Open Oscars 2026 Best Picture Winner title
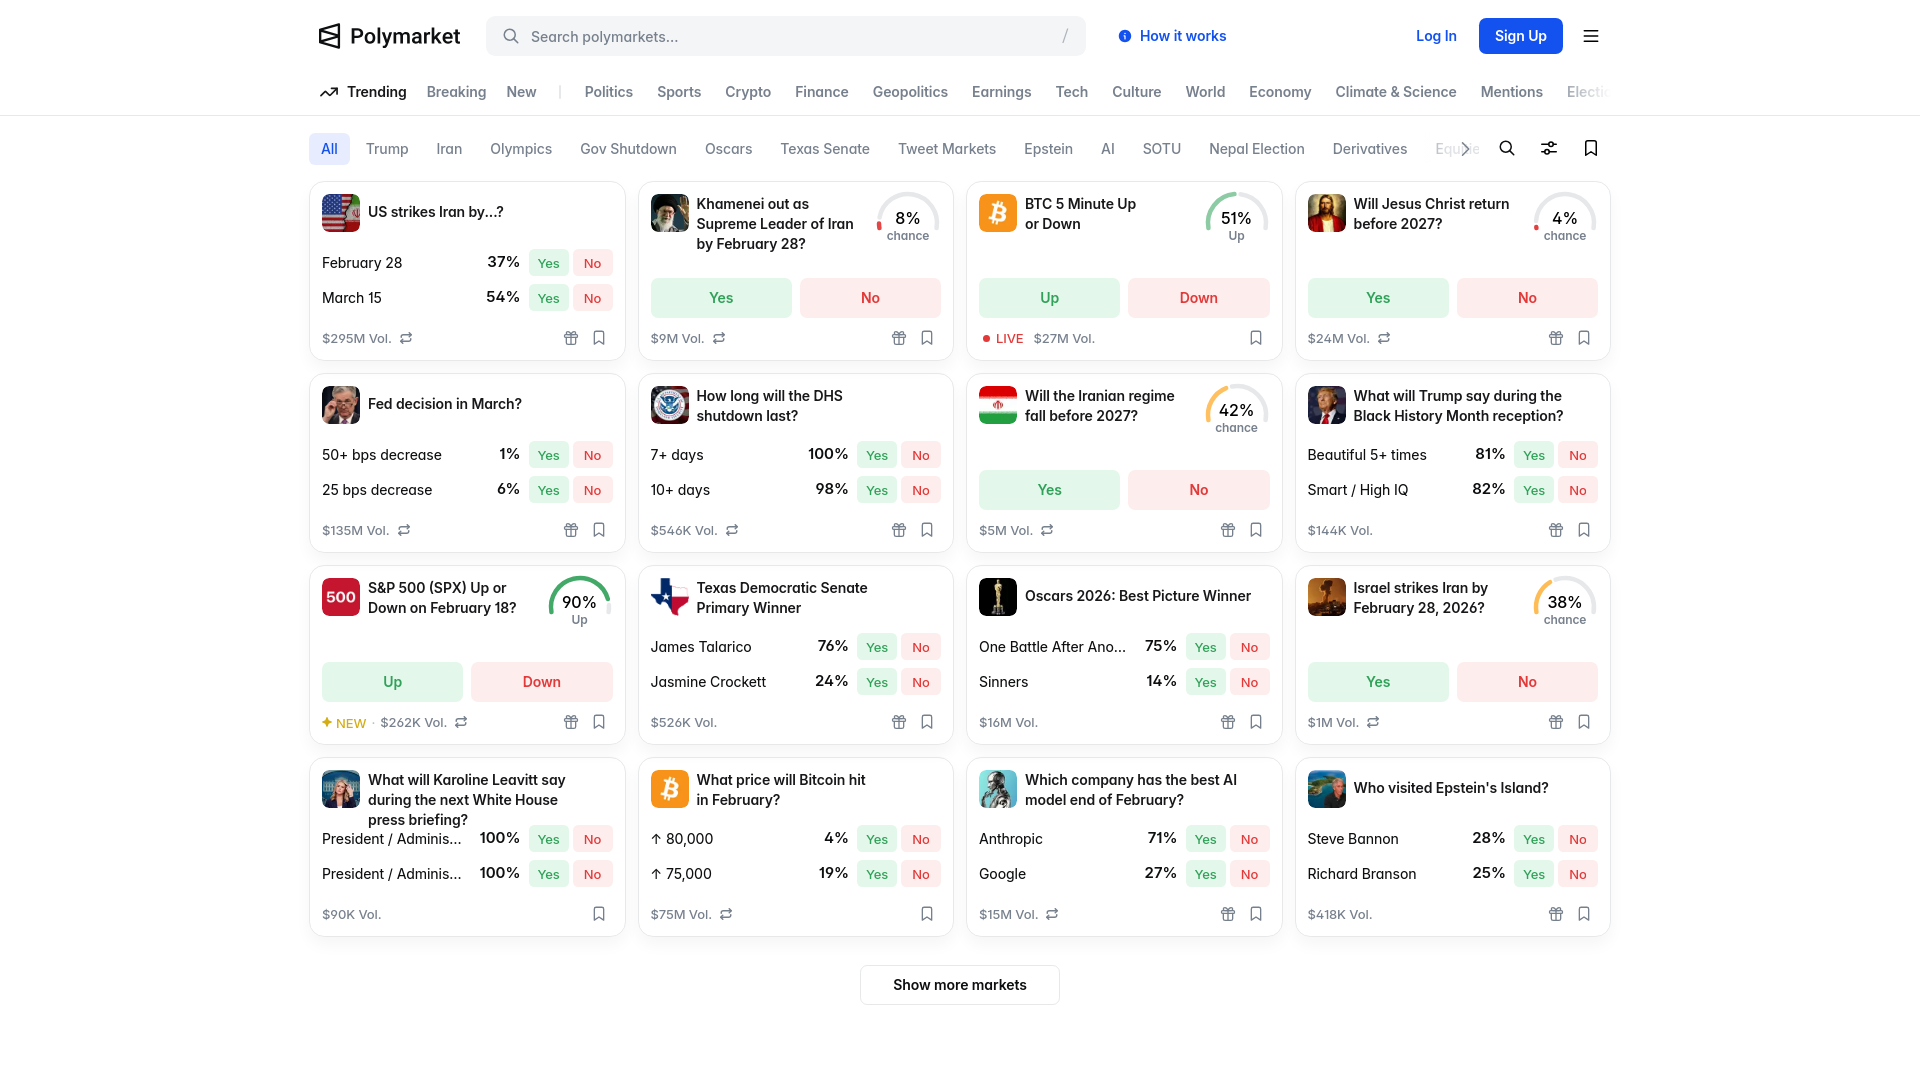This screenshot has height=1080, width=1920. click(x=1138, y=596)
